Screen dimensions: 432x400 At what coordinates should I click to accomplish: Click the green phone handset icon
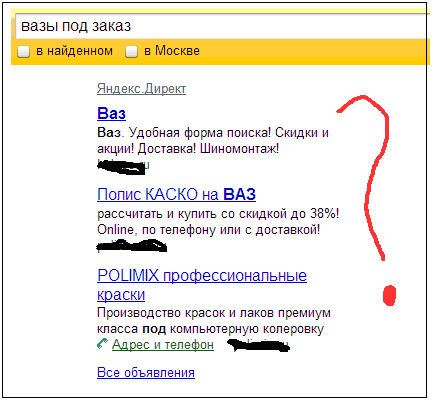pos(103,343)
